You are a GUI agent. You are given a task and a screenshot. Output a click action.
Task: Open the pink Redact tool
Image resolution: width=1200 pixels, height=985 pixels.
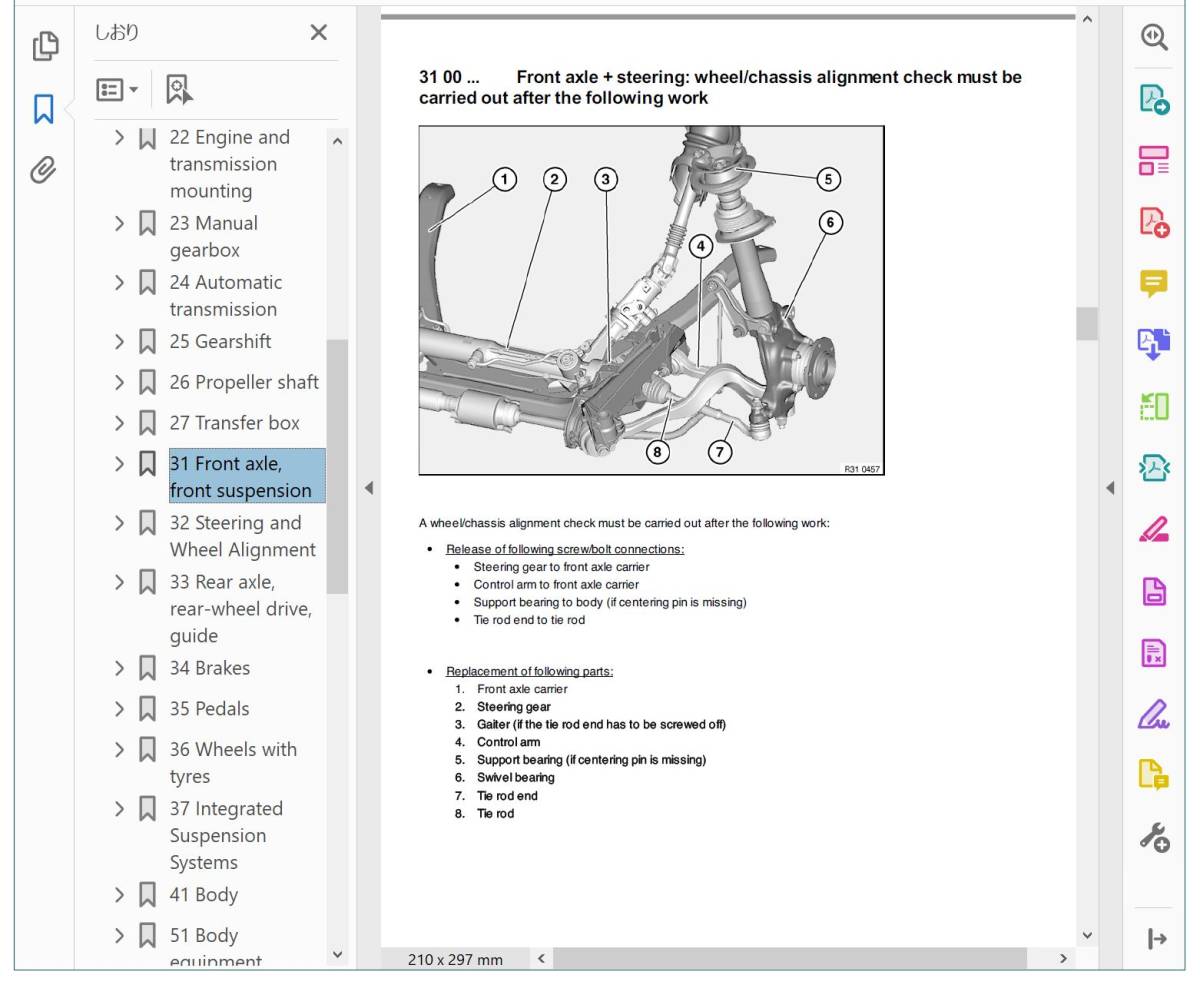coord(1154,529)
